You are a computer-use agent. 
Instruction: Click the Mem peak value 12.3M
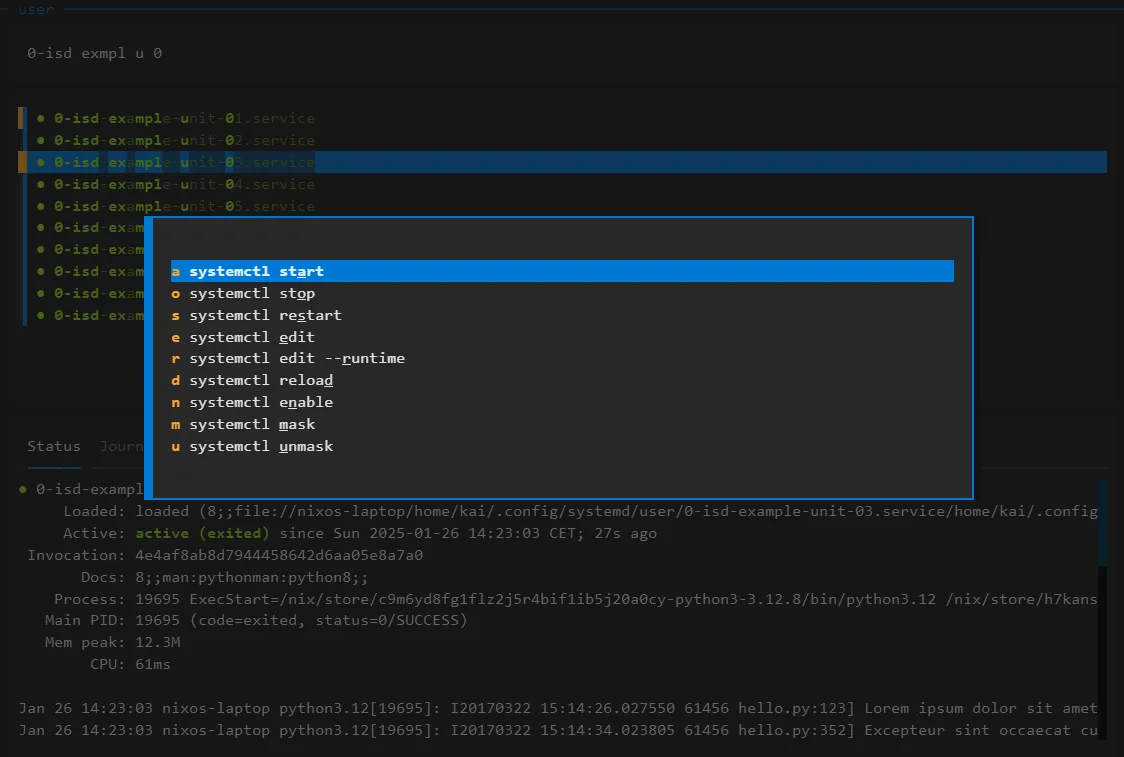158,642
